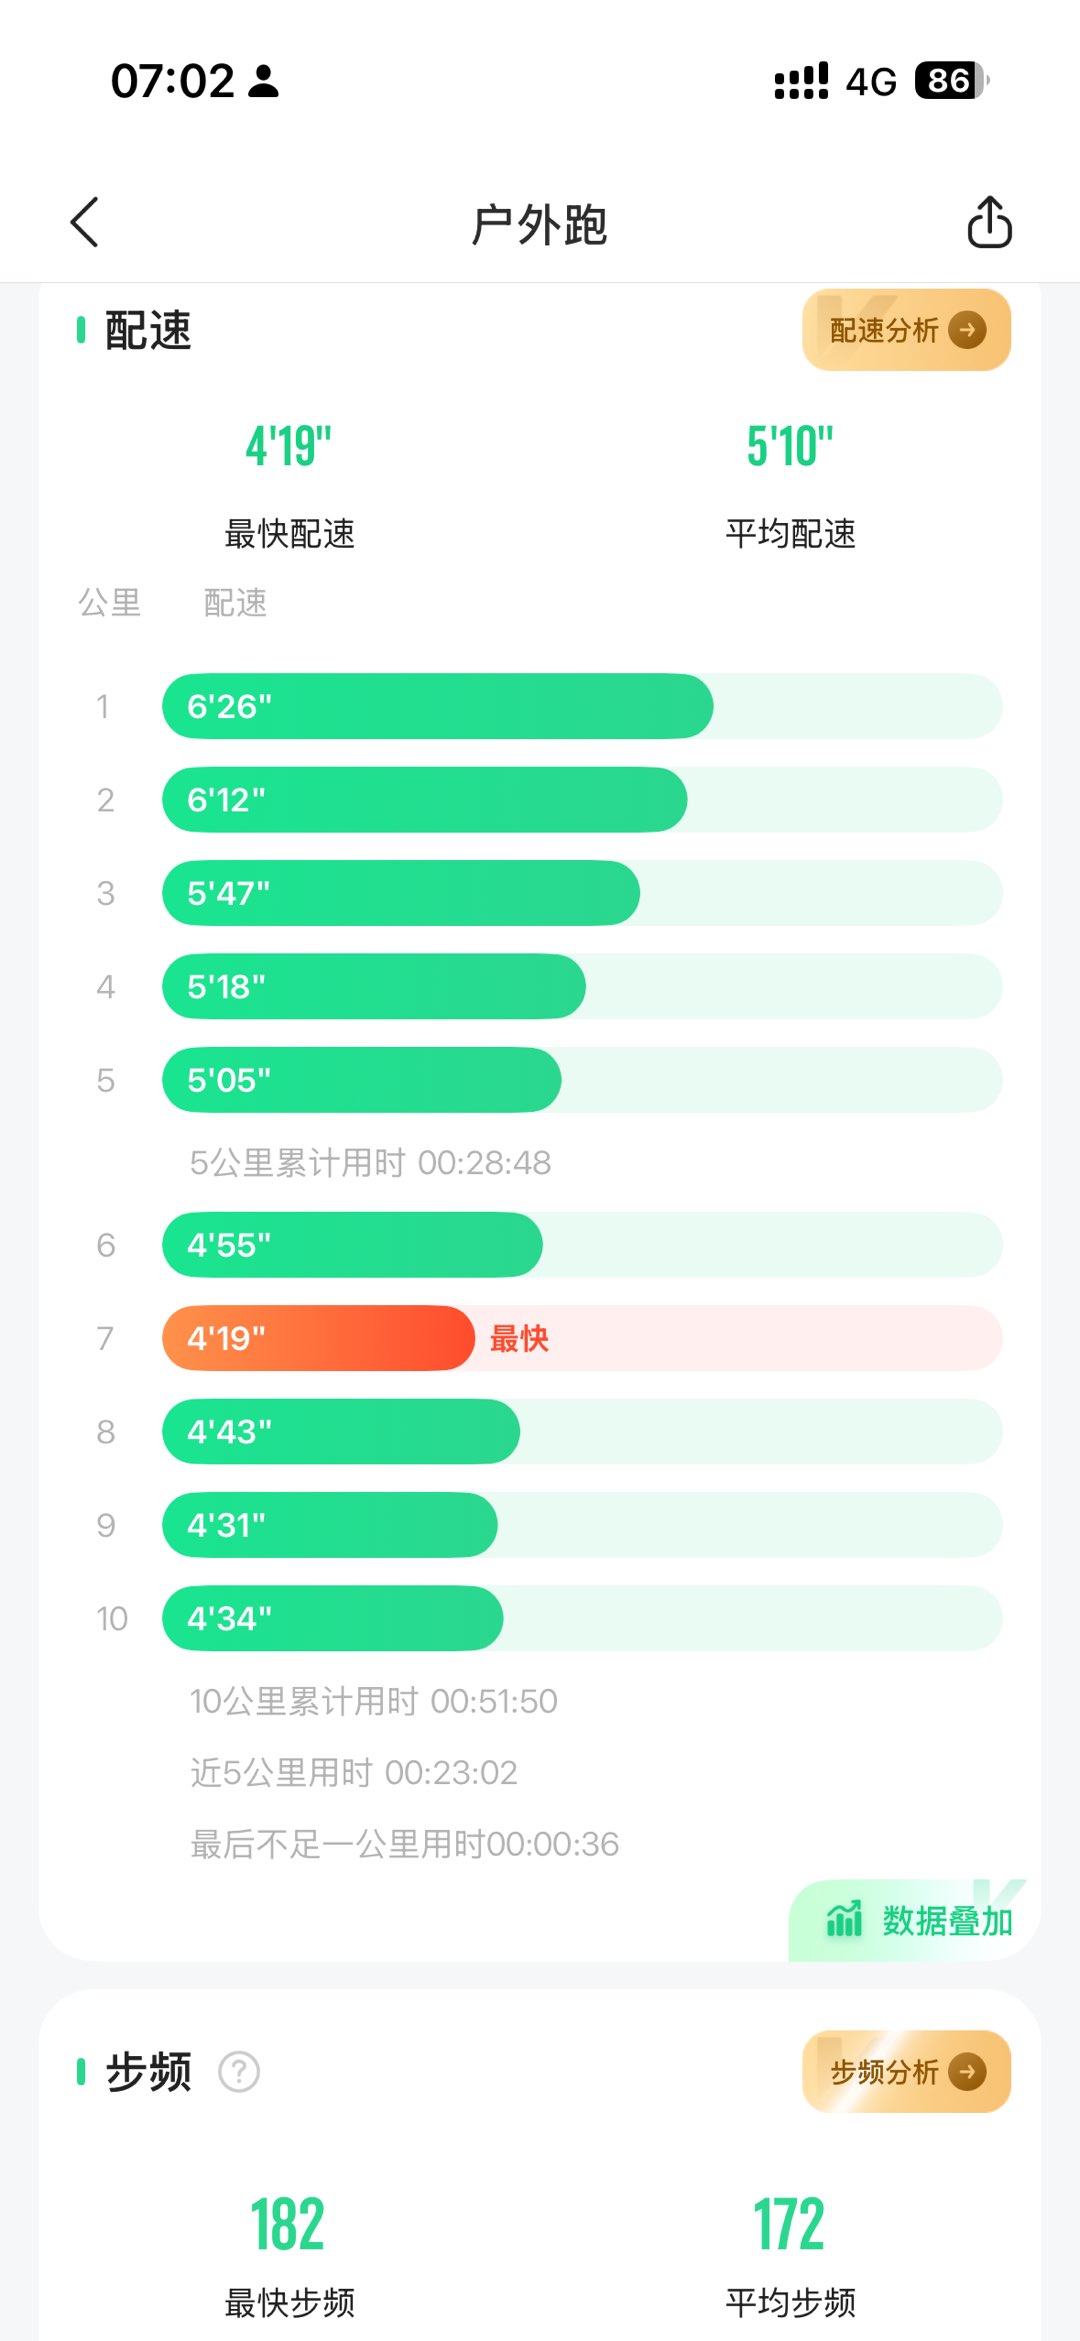Tap kilometer 10 pace bar 4'34"
This screenshot has width=1080, height=2341.
pyautogui.click(x=332, y=1618)
